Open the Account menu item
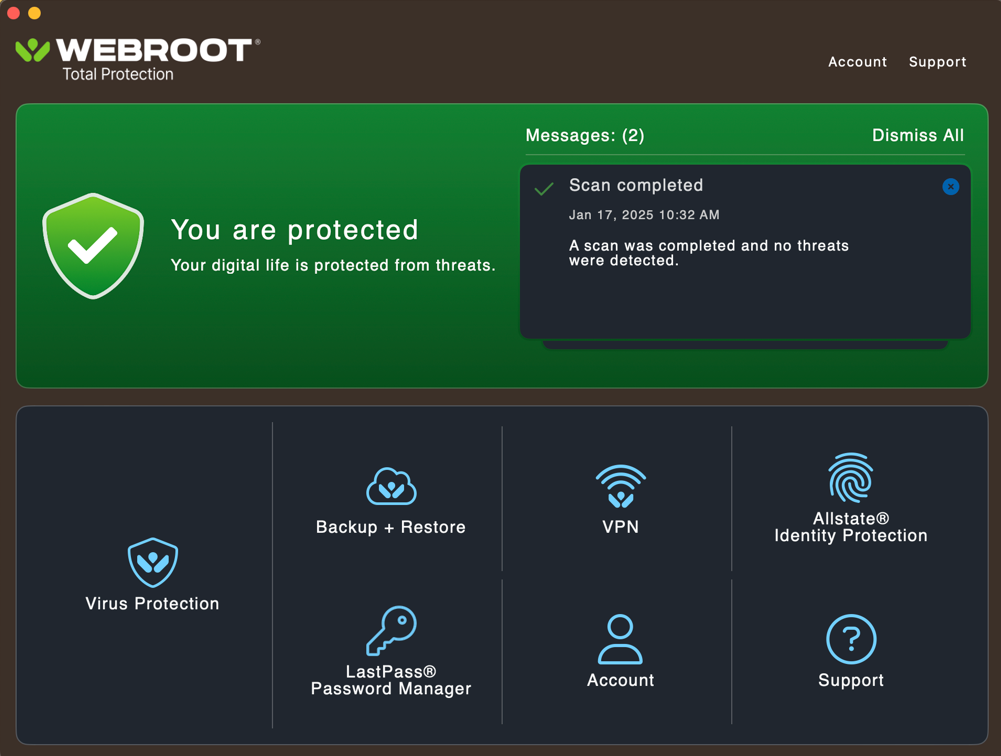 coord(856,62)
